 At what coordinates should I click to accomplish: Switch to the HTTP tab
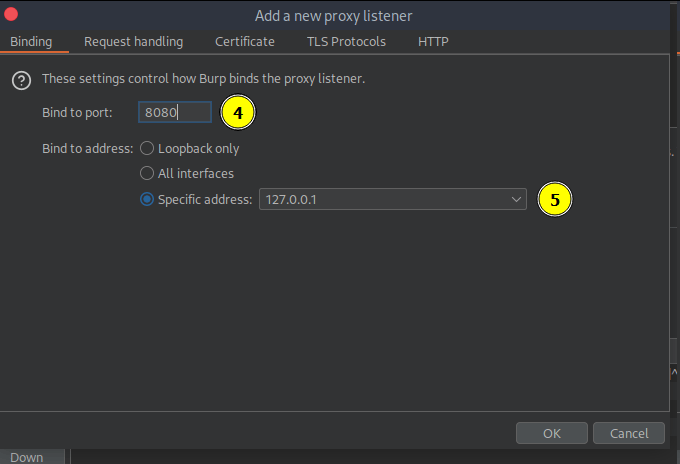coord(433,42)
